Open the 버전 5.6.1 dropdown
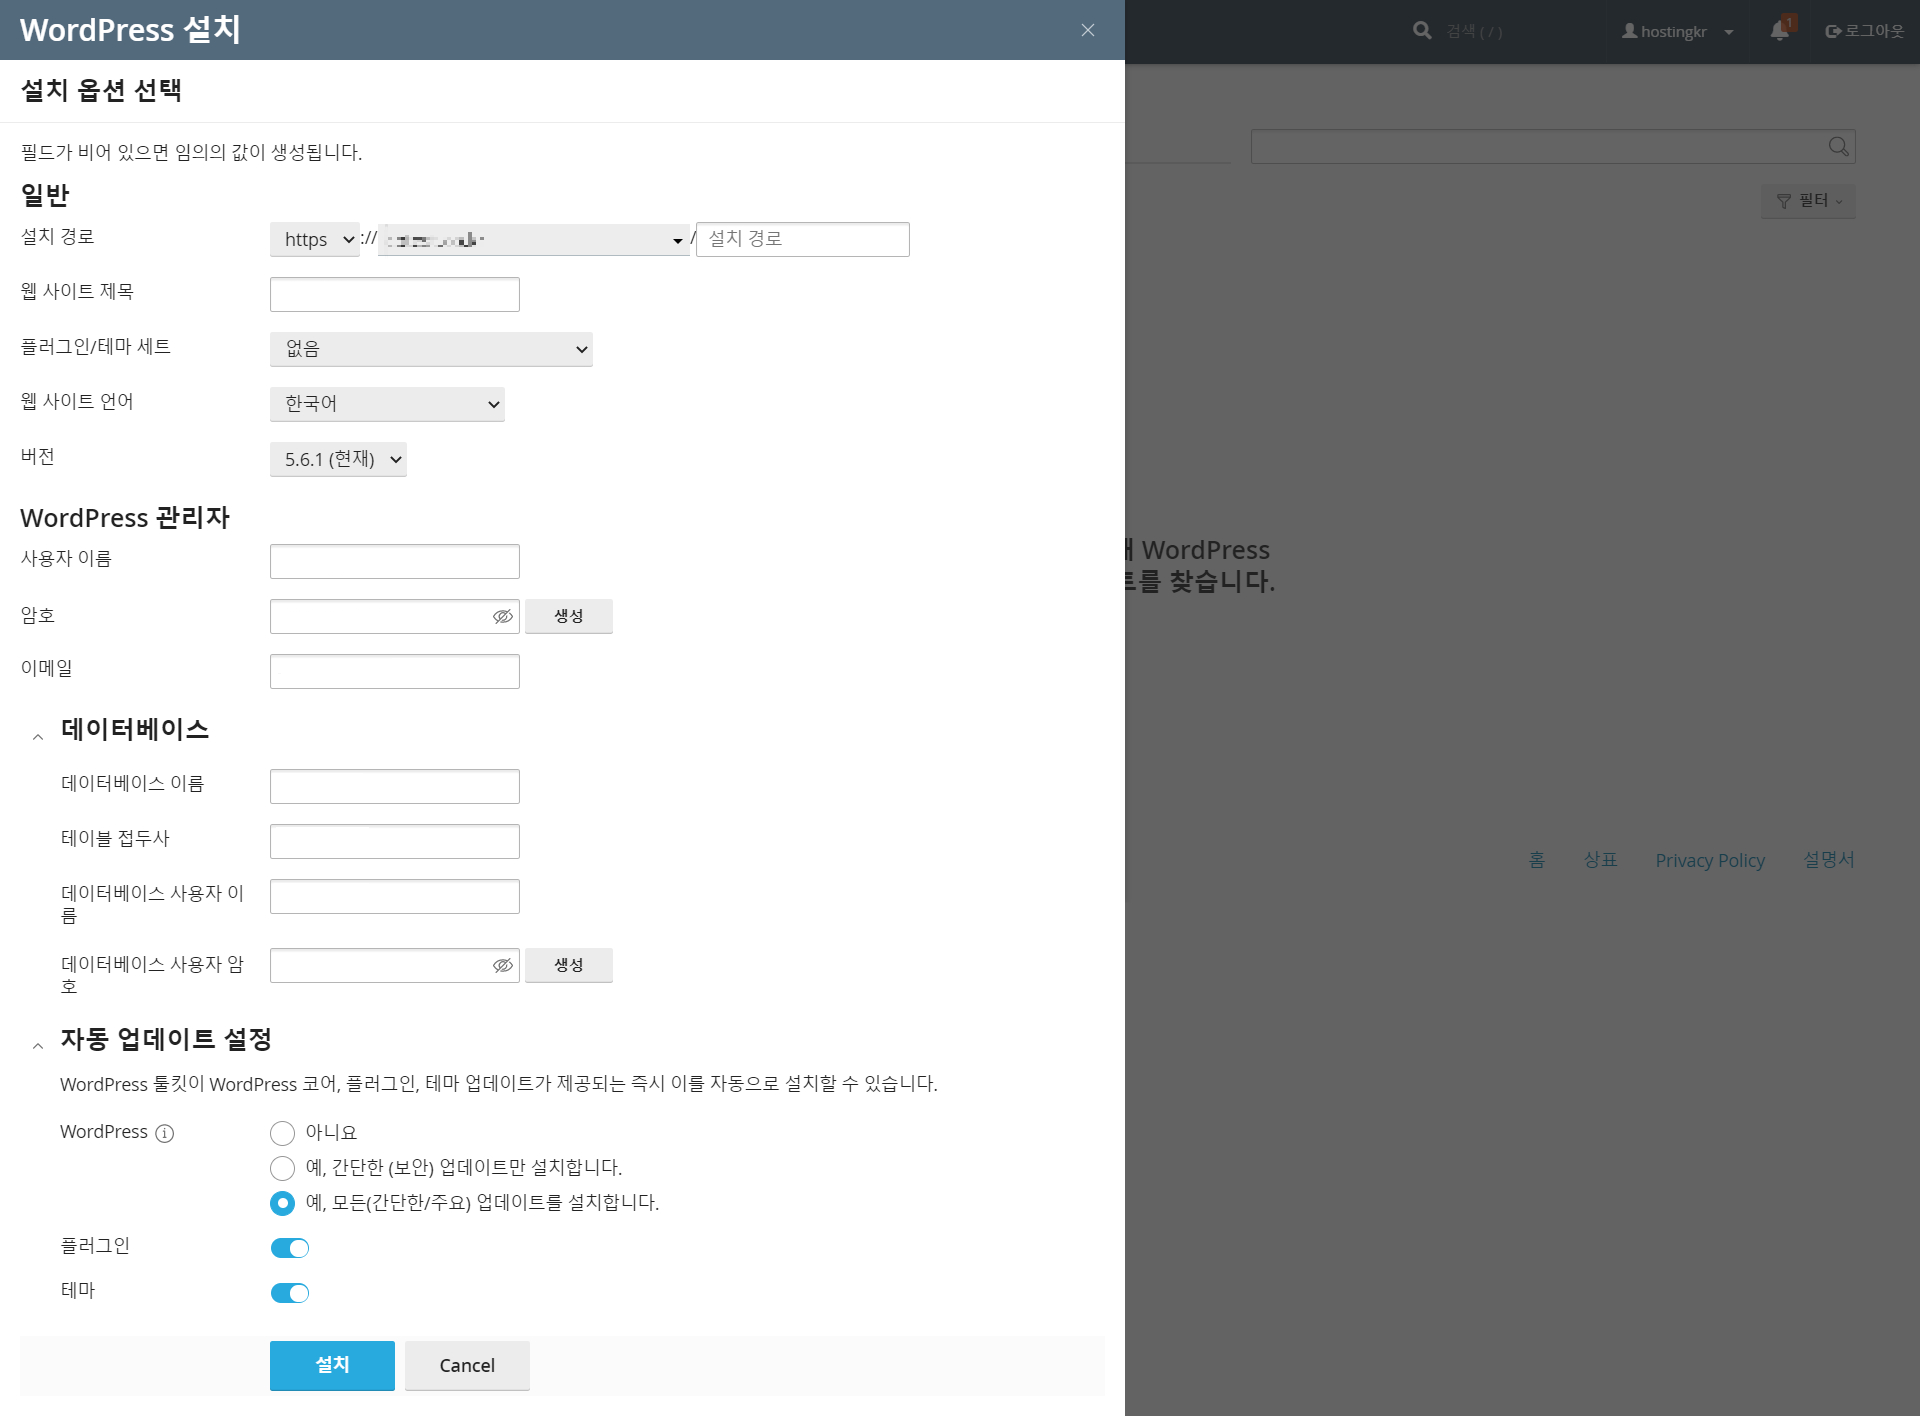The image size is (1920, 1416). click(x=338, y=459)
